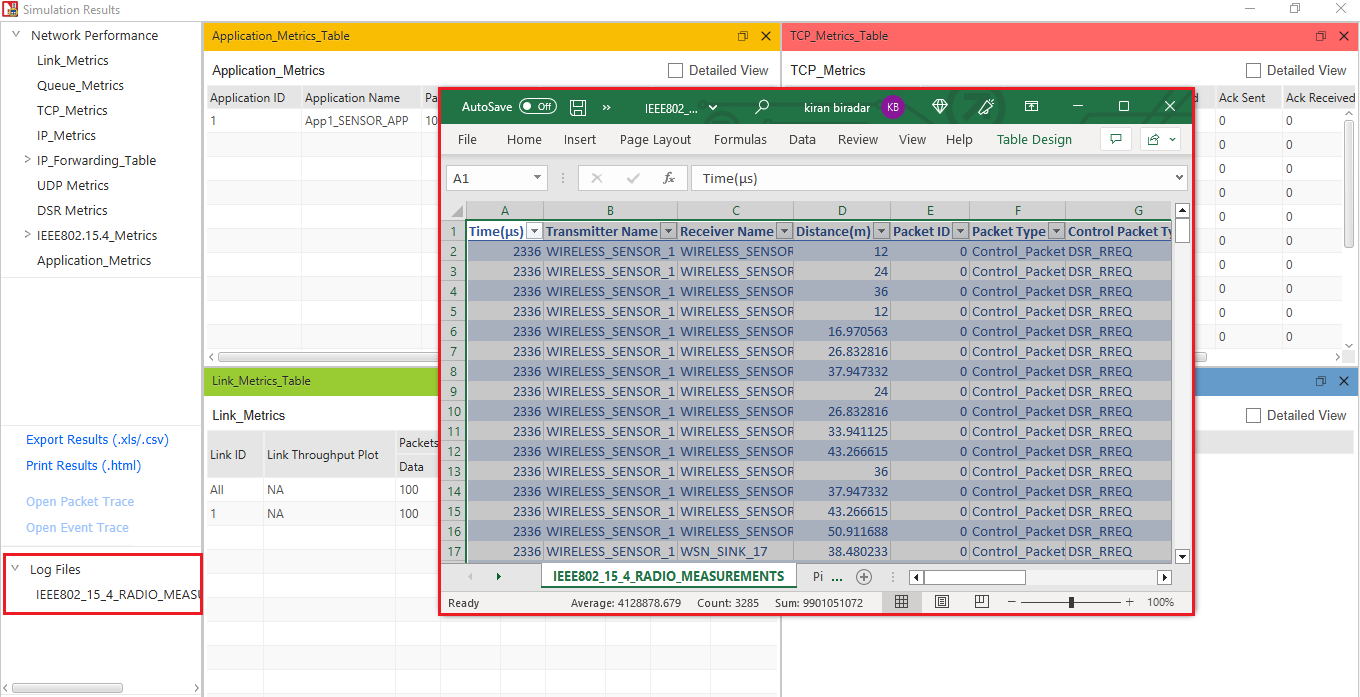Open the file name title dropdown
1360x697 pixels.
[712, 108]
